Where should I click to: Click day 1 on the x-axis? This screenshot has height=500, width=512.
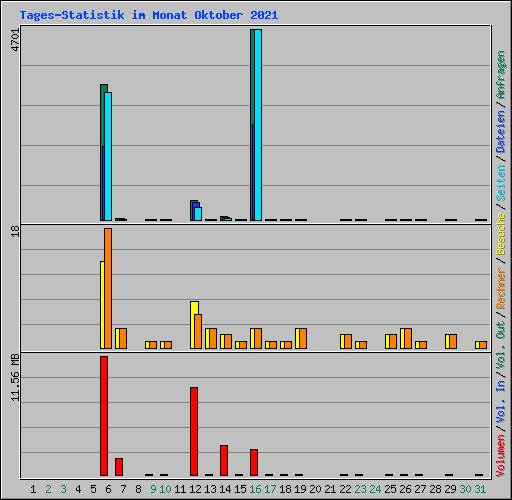pyautogui.click(x=33, y=489)
